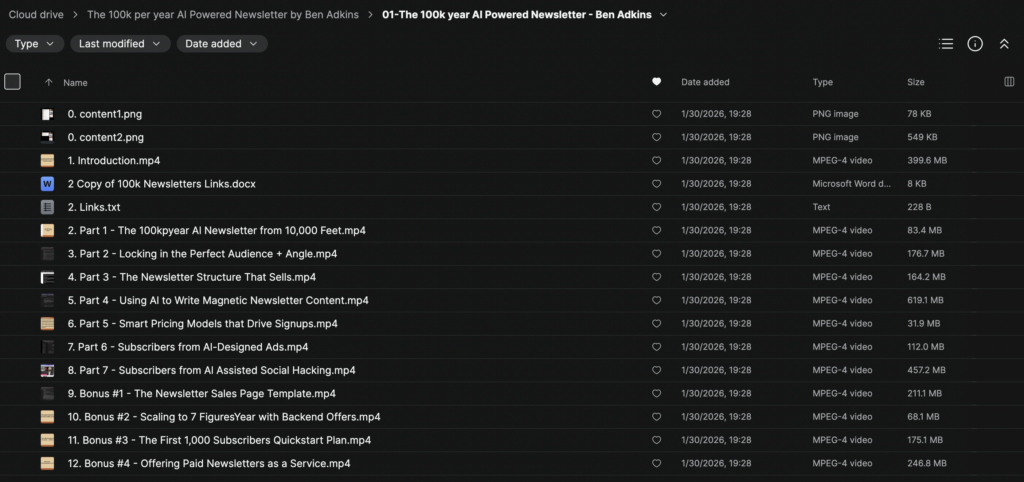Open the info panel icon
The width and height of the screenshot is (1024, 482).
pyautogui.click(x=975, y=44)
